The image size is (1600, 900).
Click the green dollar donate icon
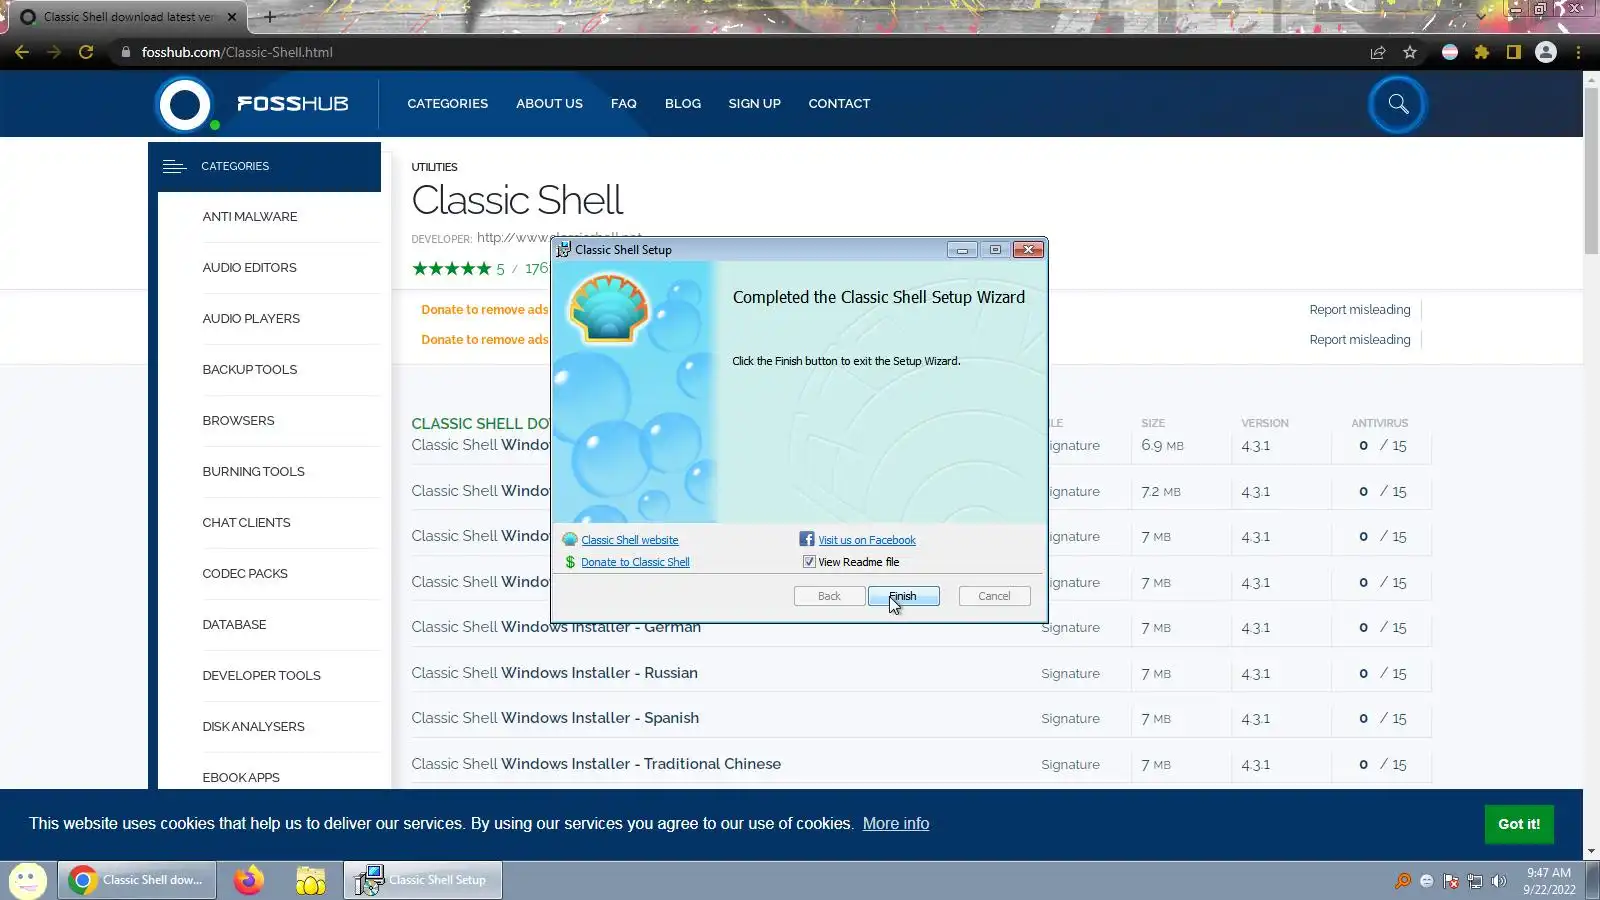pyautogui.click(x=570, y=562)
